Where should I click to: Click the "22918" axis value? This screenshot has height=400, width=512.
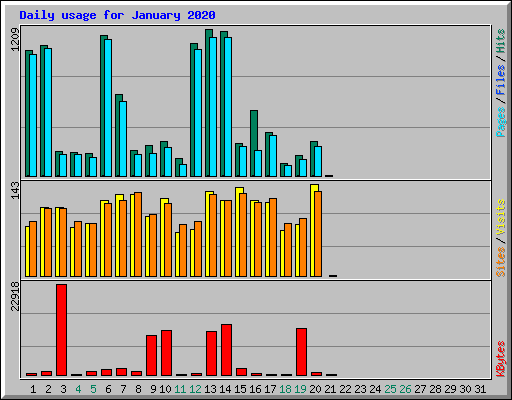tap(15, 296)
